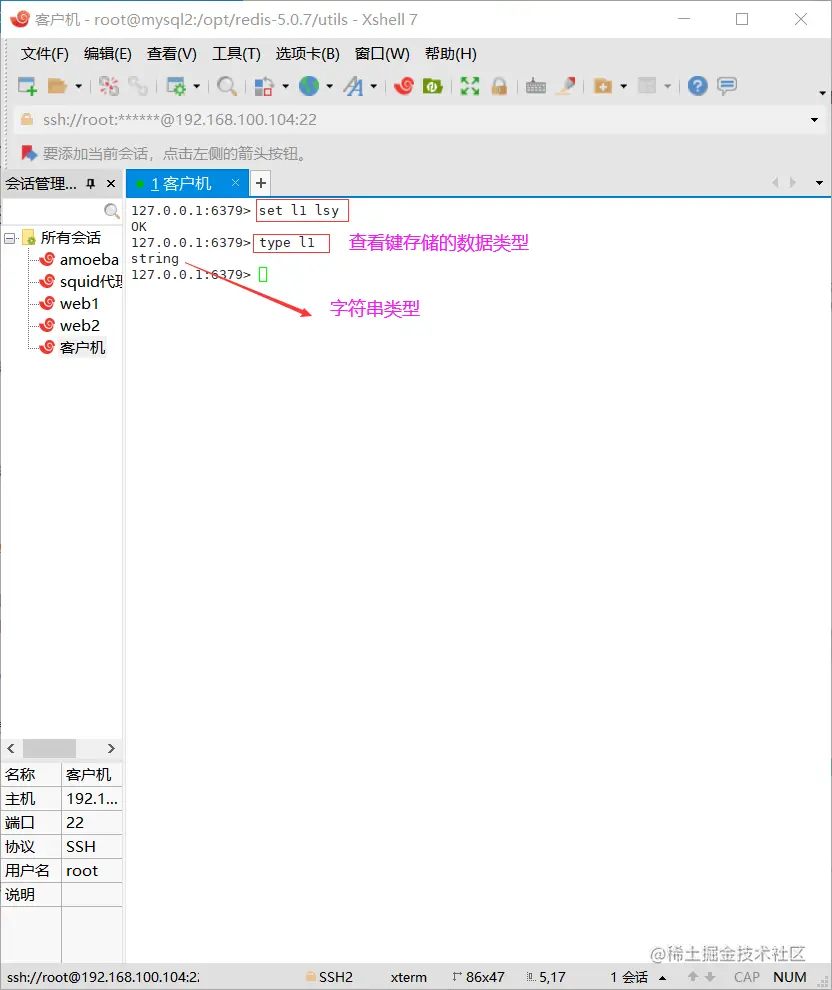Close the session manager panel
The image size is (832, 990).
(x=111, y=184)
